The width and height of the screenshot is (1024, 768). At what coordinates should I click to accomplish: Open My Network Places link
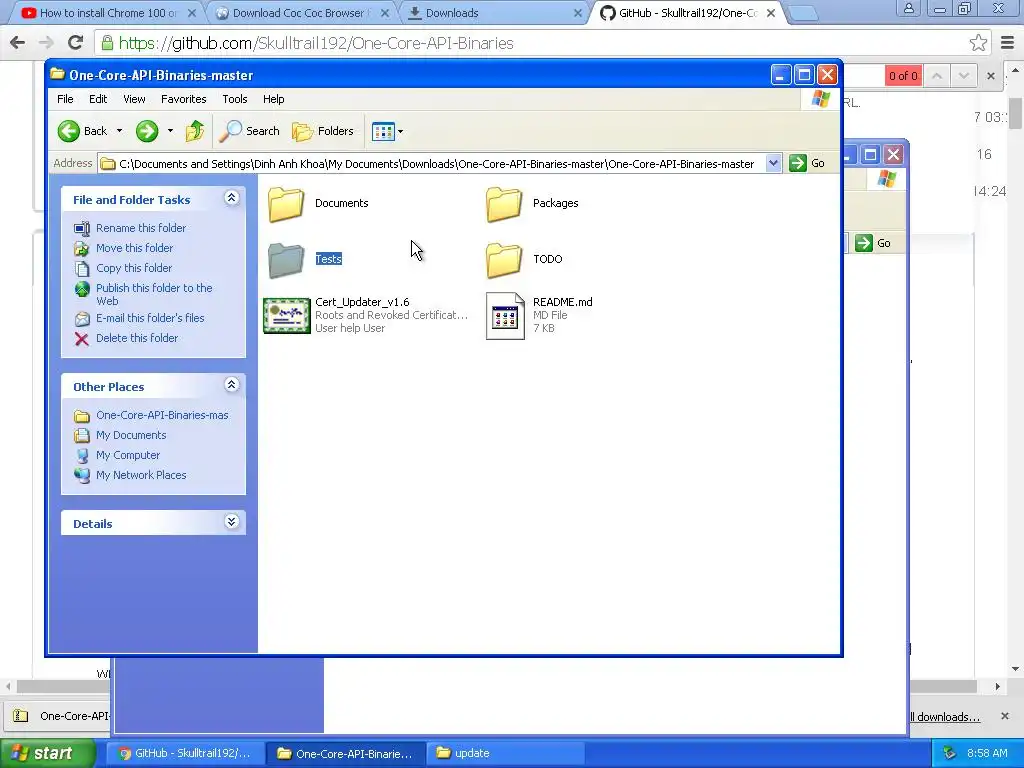pyautogui.click(x=141, y=475)
